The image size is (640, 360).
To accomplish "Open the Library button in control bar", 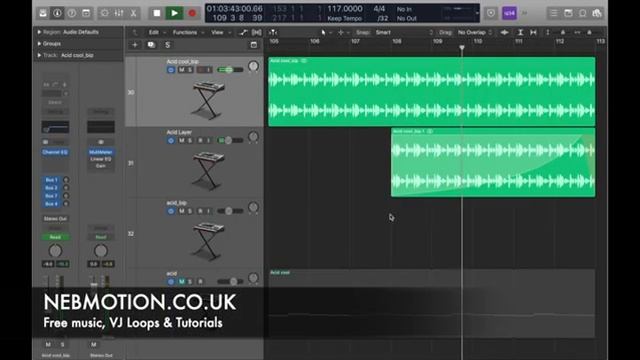I will [43, 13].
